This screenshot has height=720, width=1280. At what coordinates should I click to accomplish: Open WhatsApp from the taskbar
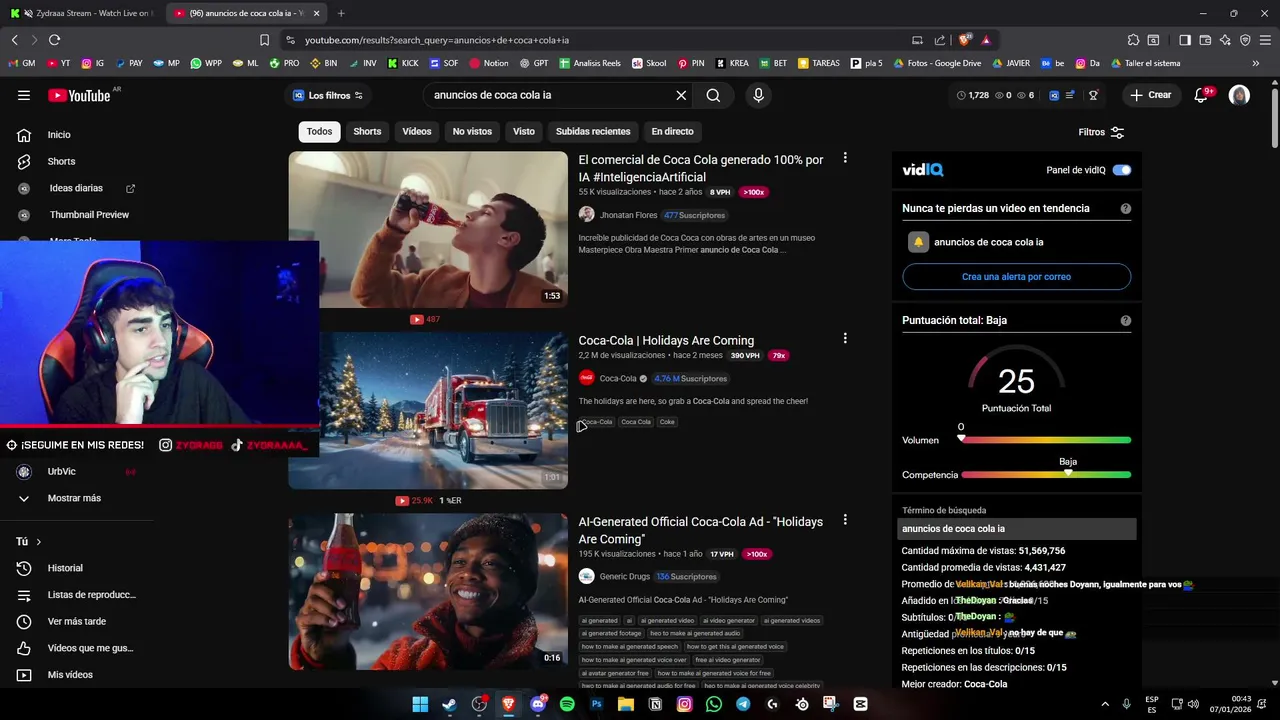[713, 704]
